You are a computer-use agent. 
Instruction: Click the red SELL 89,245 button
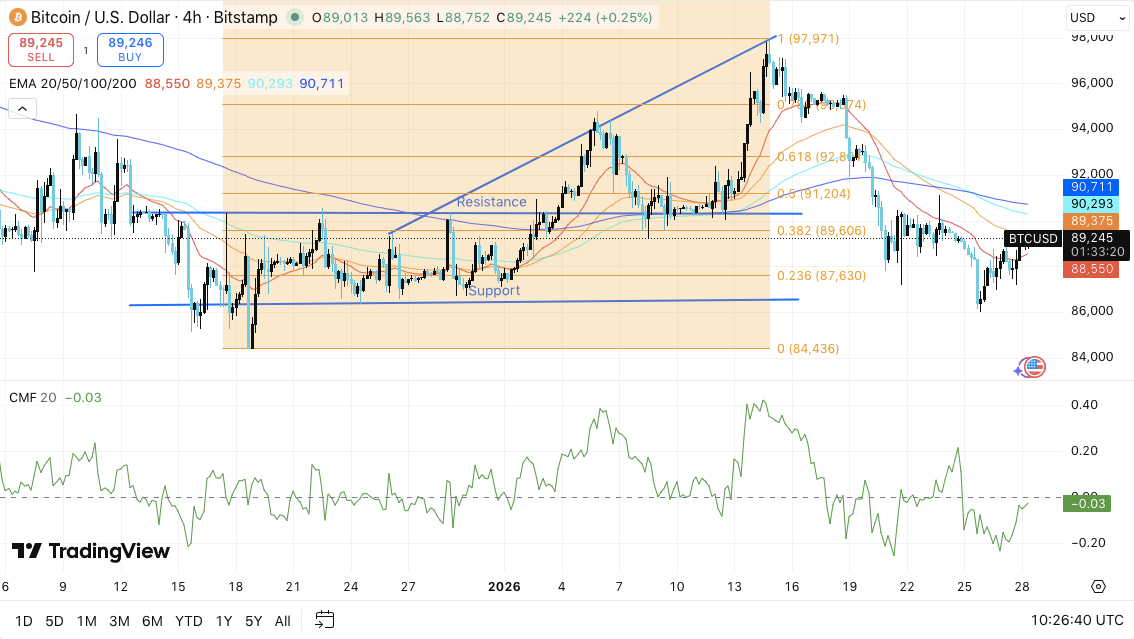(x=41, y=49)
